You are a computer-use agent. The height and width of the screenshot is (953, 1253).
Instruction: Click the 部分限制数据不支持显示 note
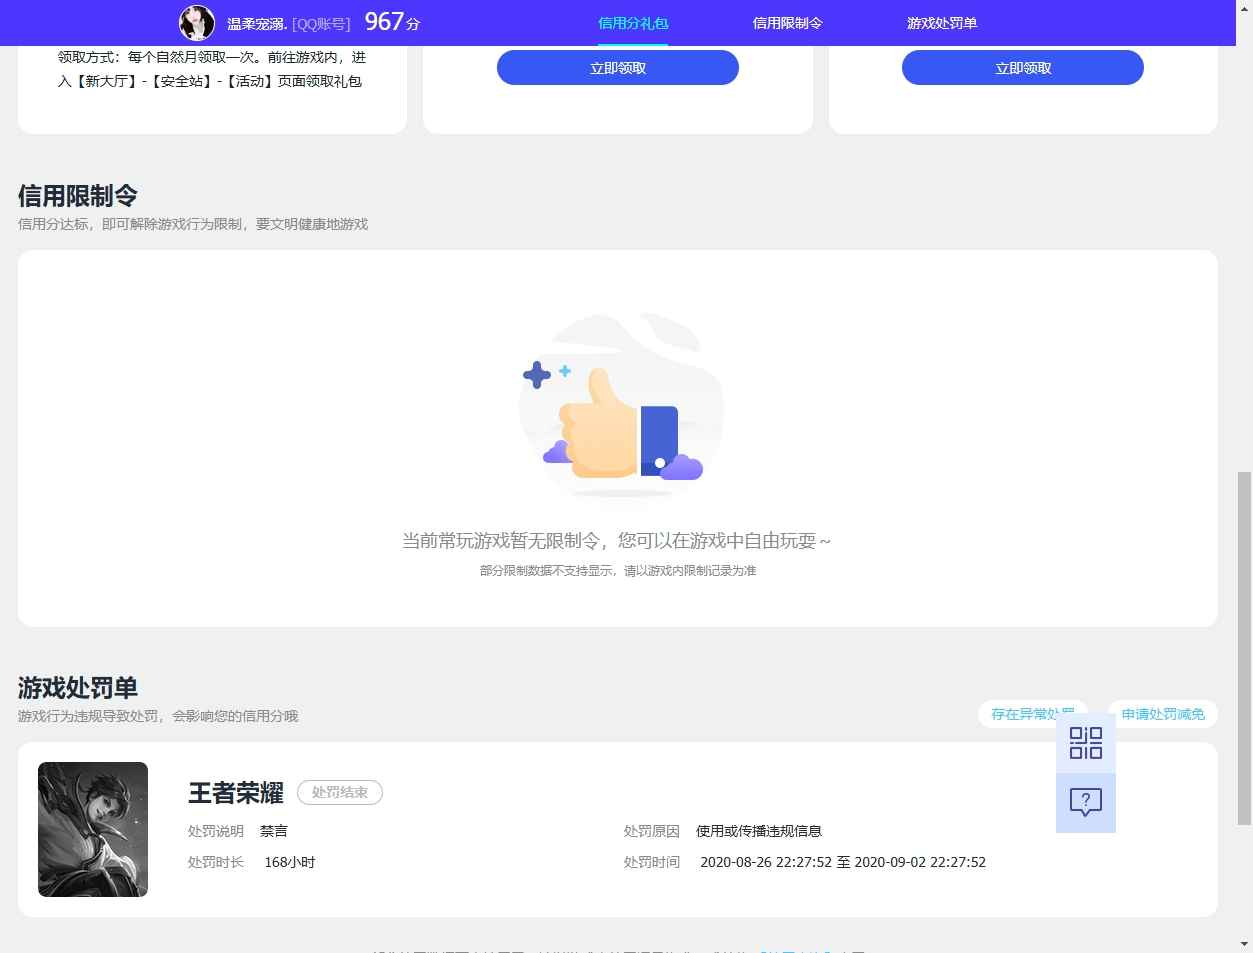point(618,571)
